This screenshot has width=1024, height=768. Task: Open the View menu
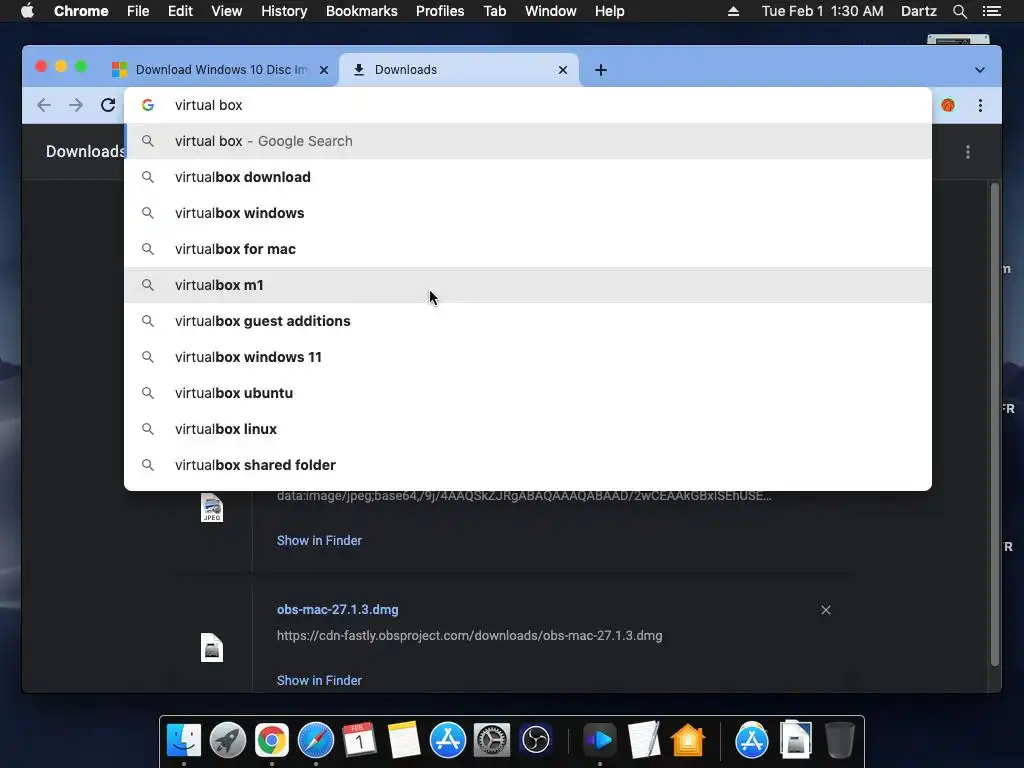click(x=227, y=11)
